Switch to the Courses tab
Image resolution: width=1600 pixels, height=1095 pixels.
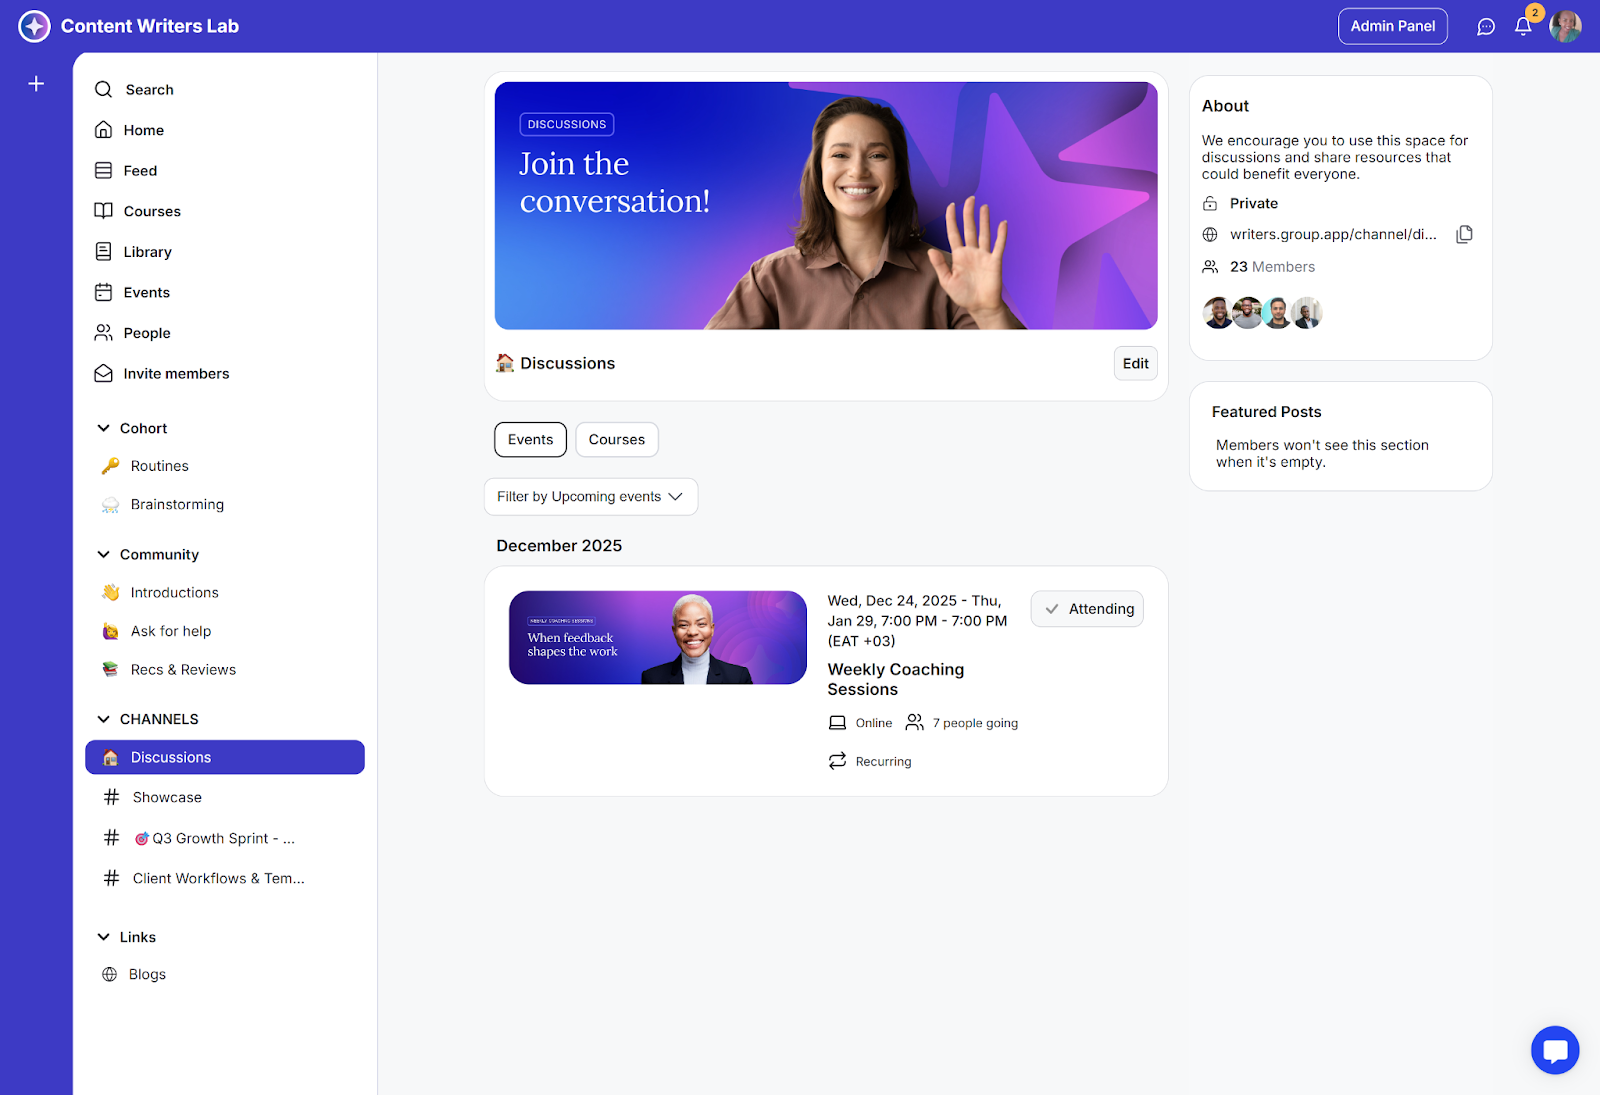click(x=617, y=440)
